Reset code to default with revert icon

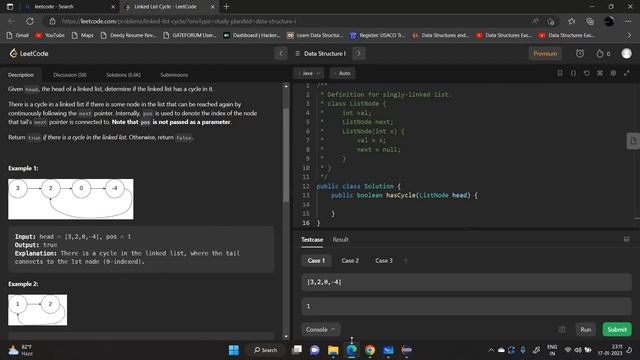pos(587,73)
